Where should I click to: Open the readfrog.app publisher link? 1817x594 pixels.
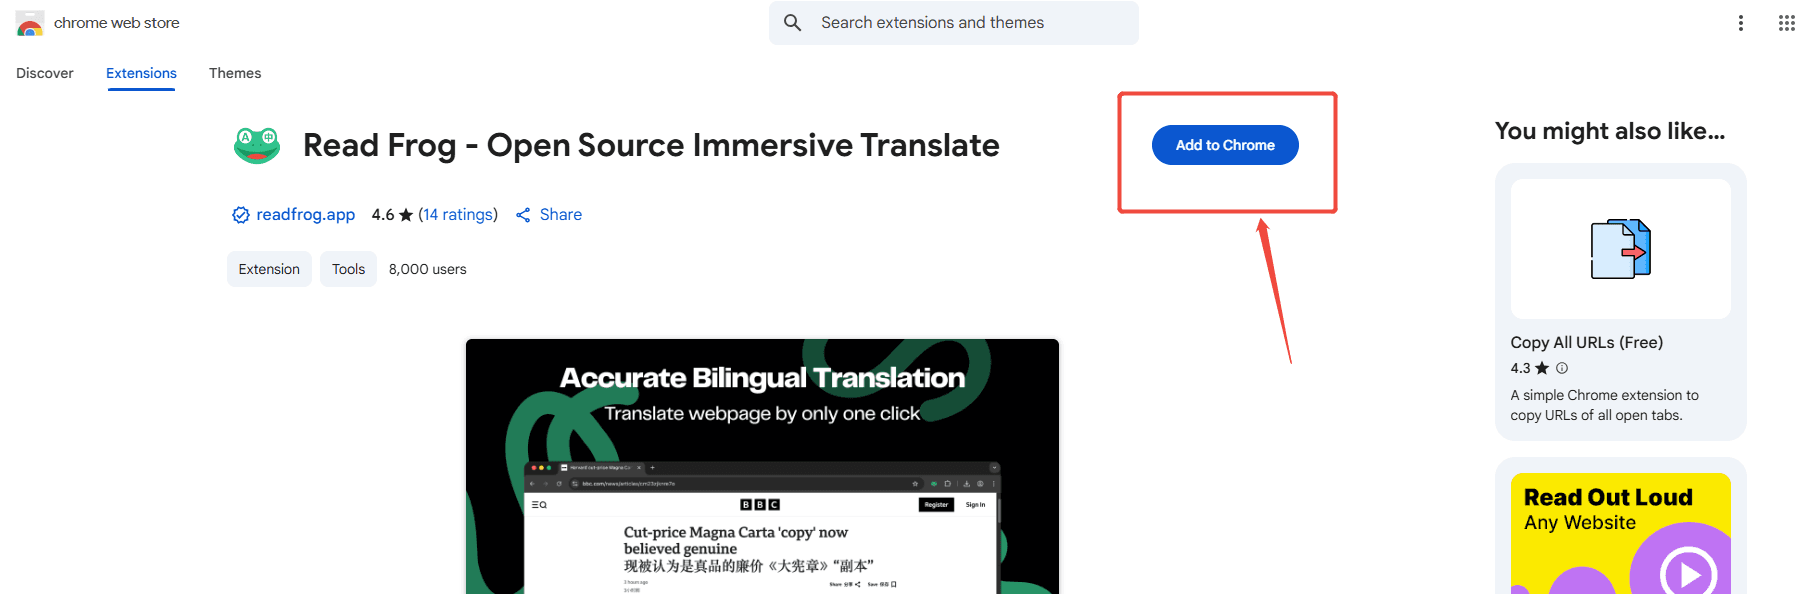tap(305, 215)
